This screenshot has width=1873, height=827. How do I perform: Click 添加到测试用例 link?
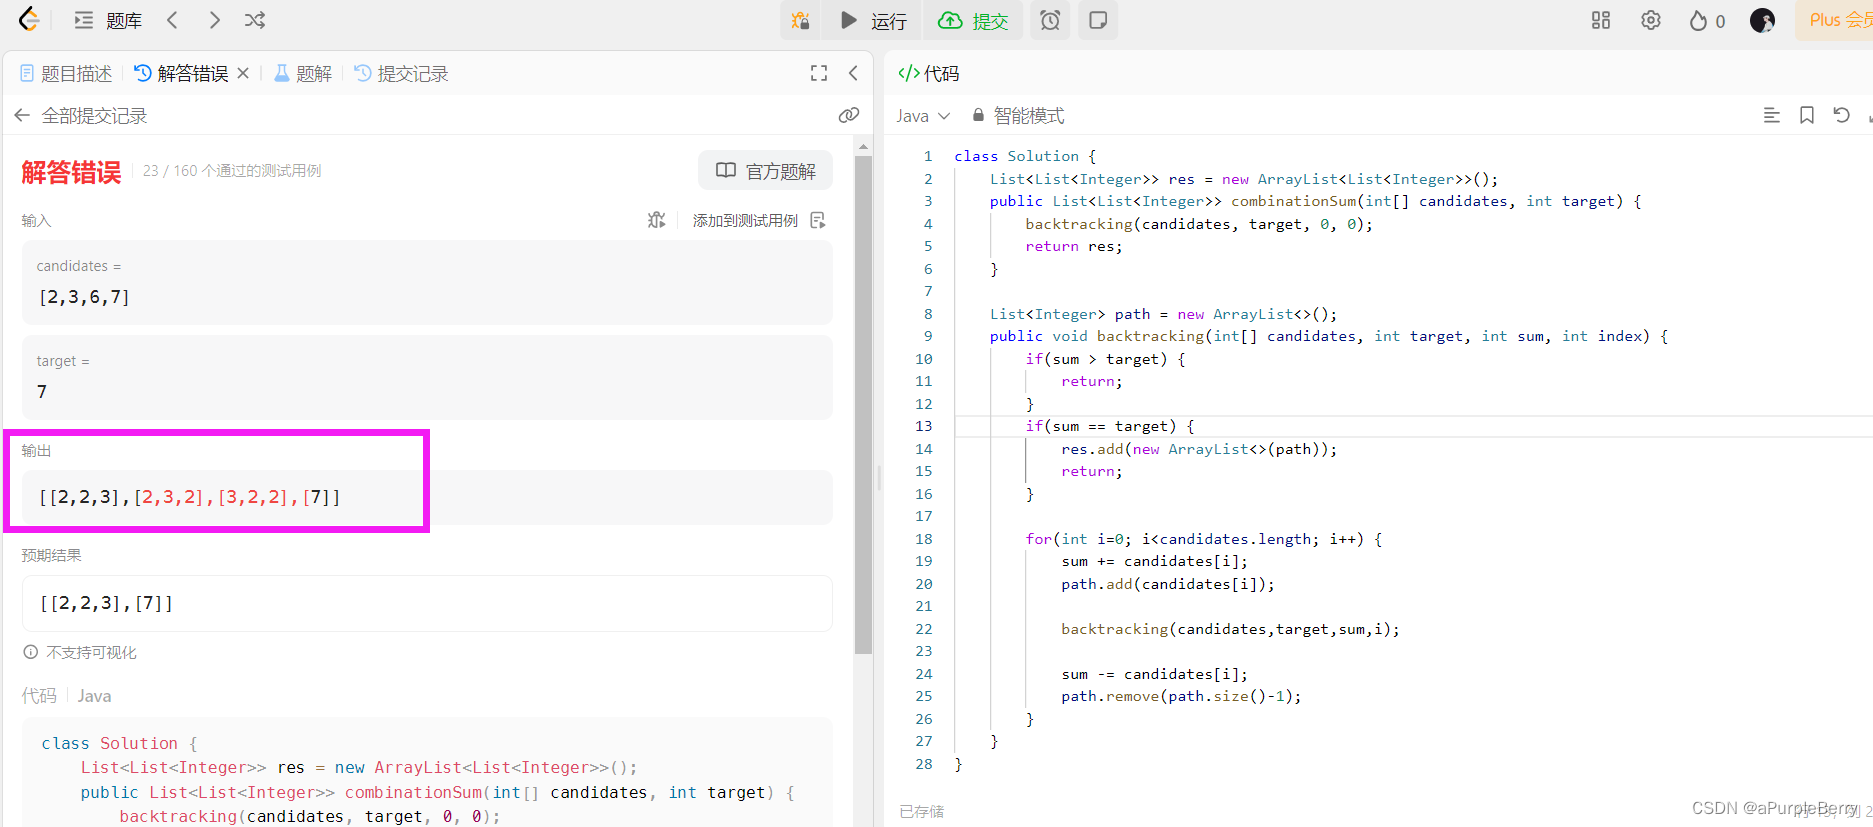[759, 220]
